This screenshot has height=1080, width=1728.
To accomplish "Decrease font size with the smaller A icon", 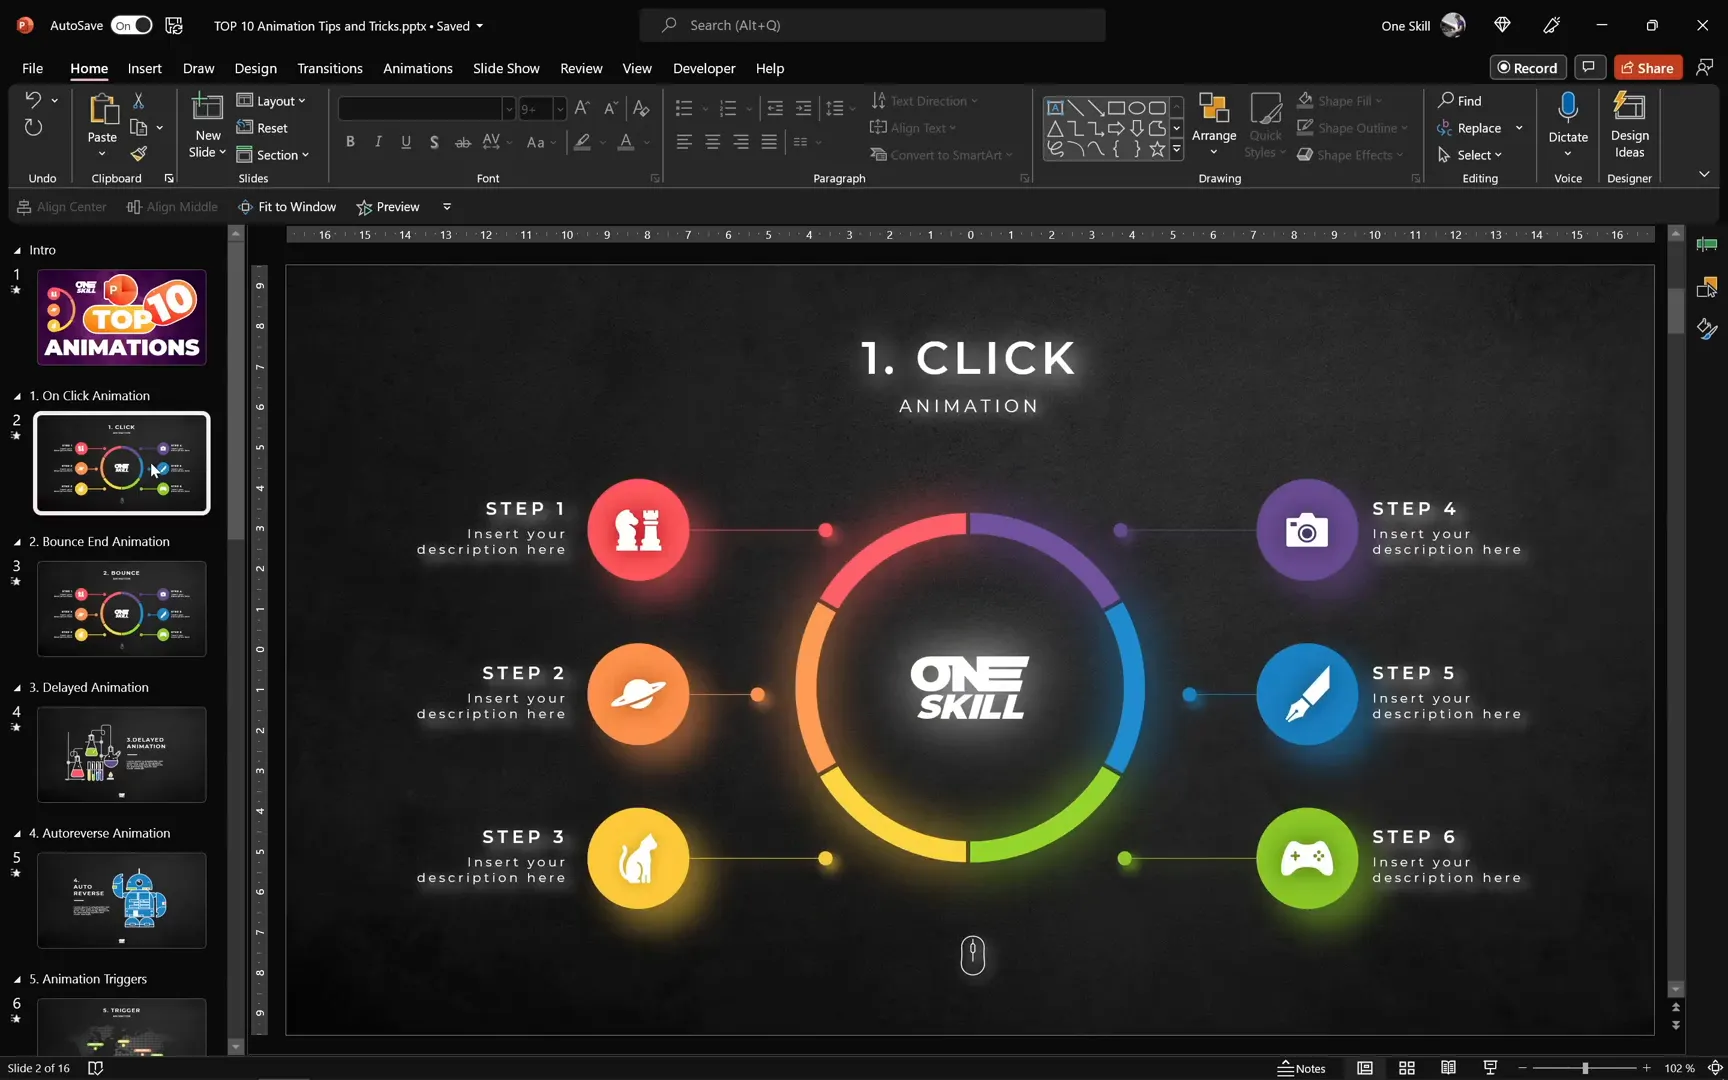I will [610, 108].
